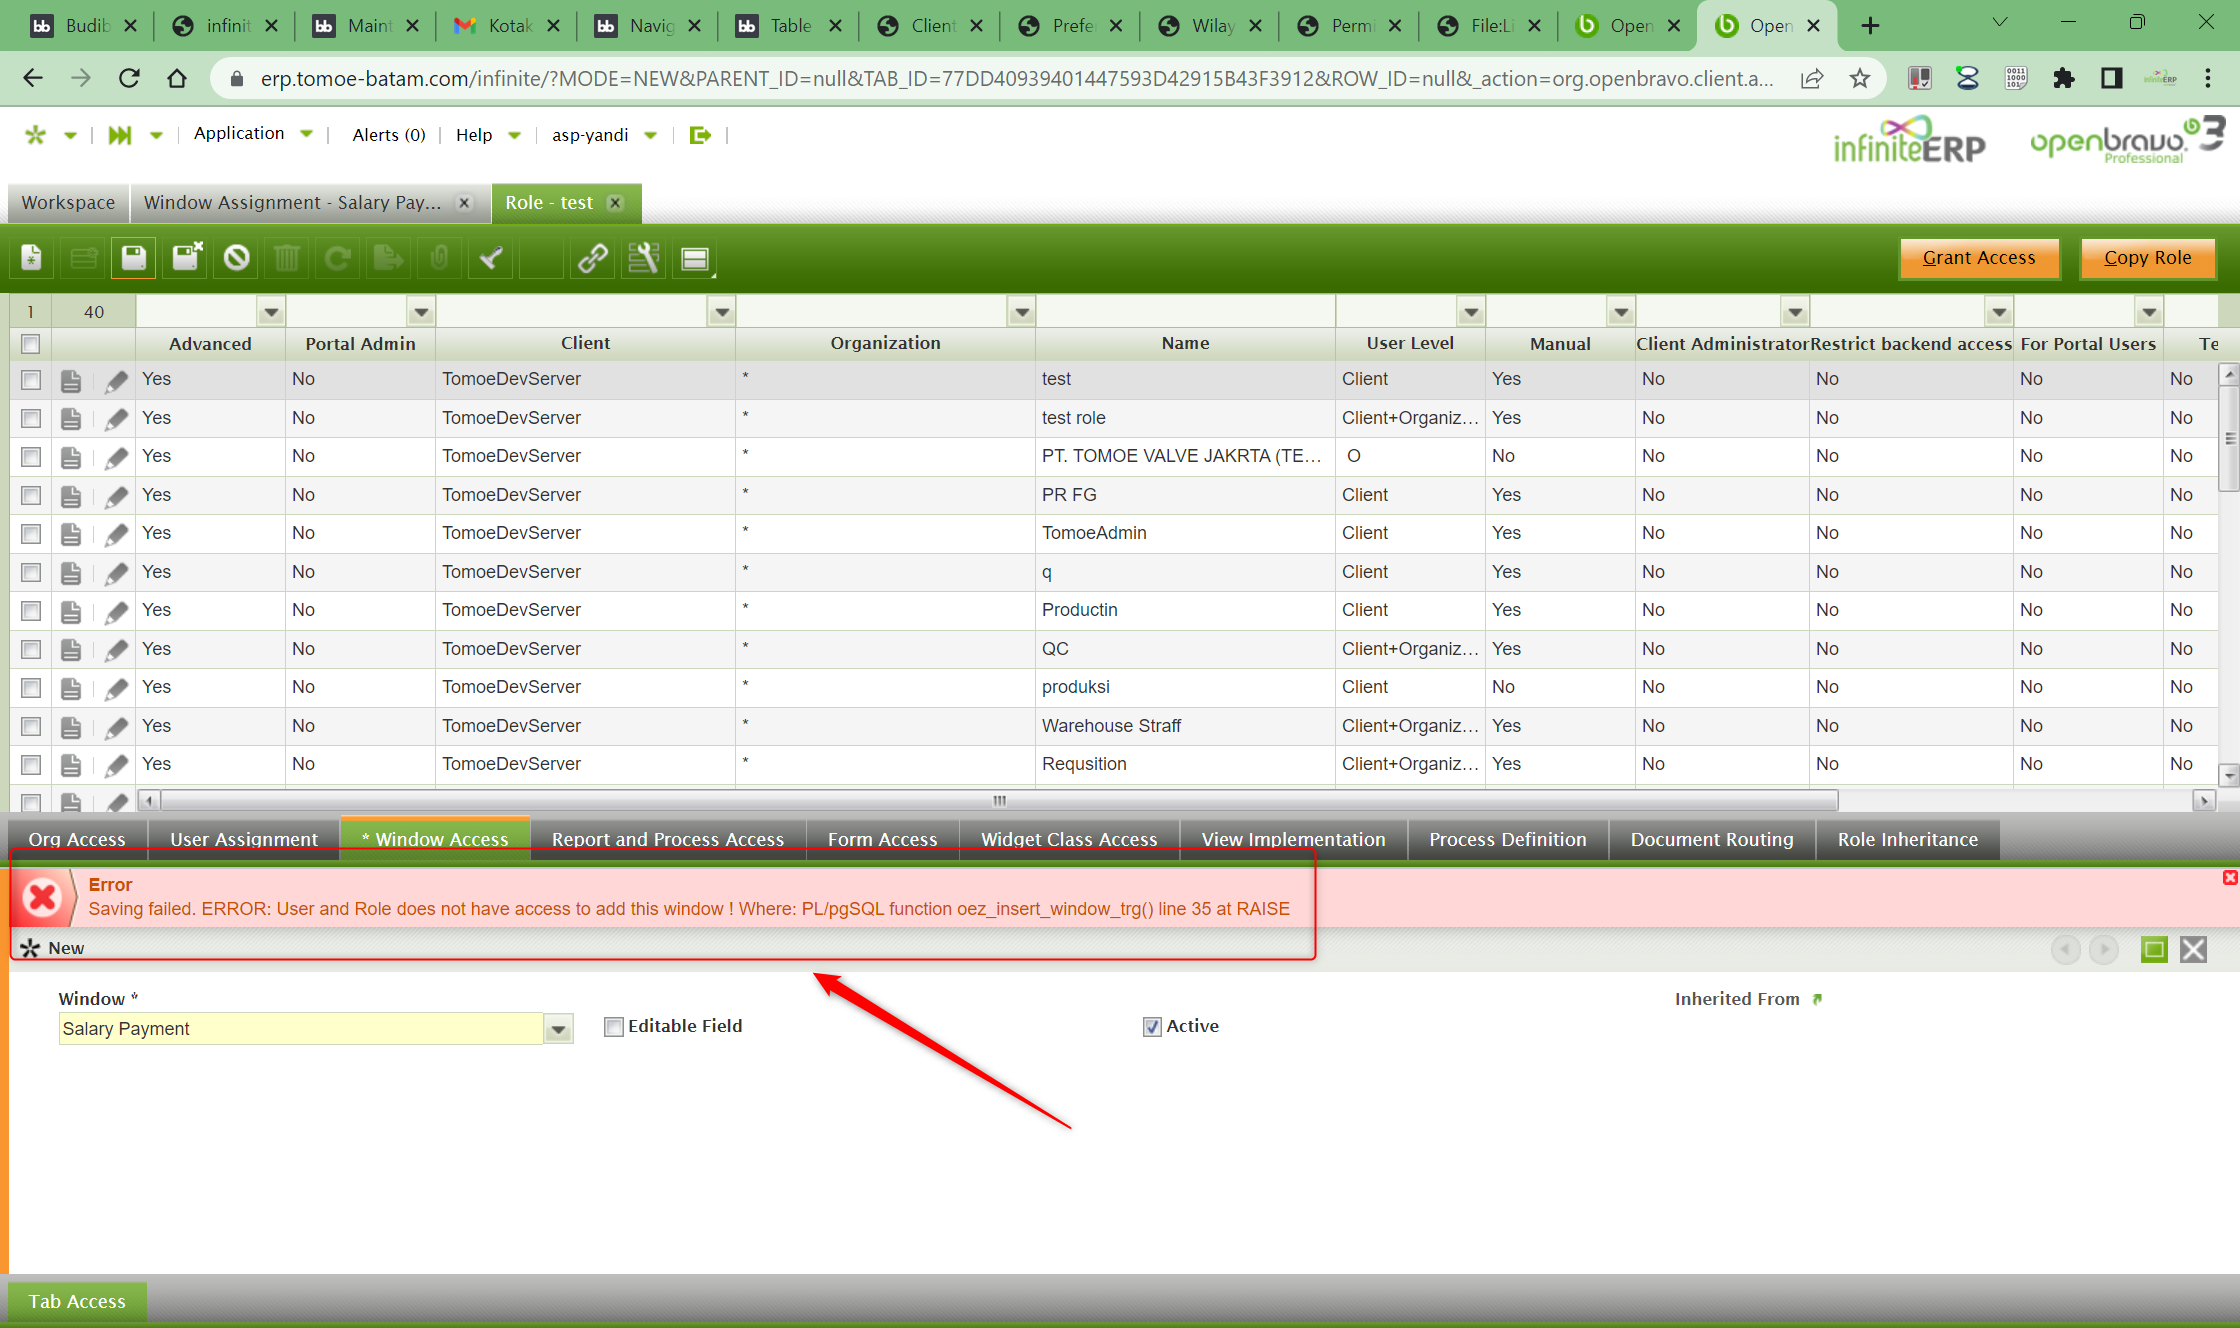Dismiss the red error message bar
This screenshot has height=1328, width=2240.
coord(2229,877)
